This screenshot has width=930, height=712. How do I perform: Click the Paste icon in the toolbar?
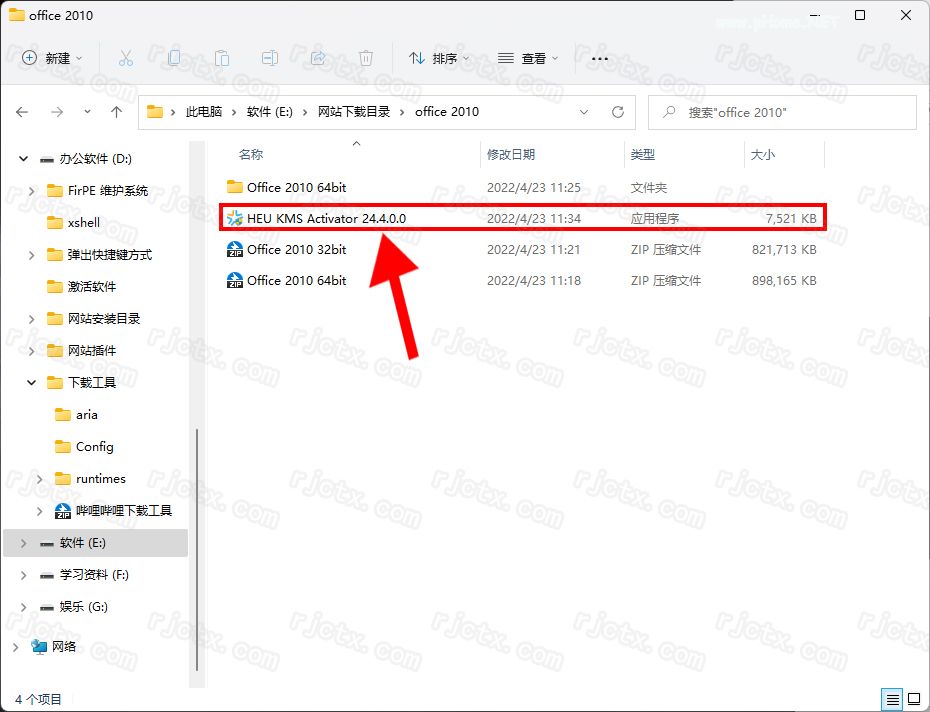click(x=222, y=59)
